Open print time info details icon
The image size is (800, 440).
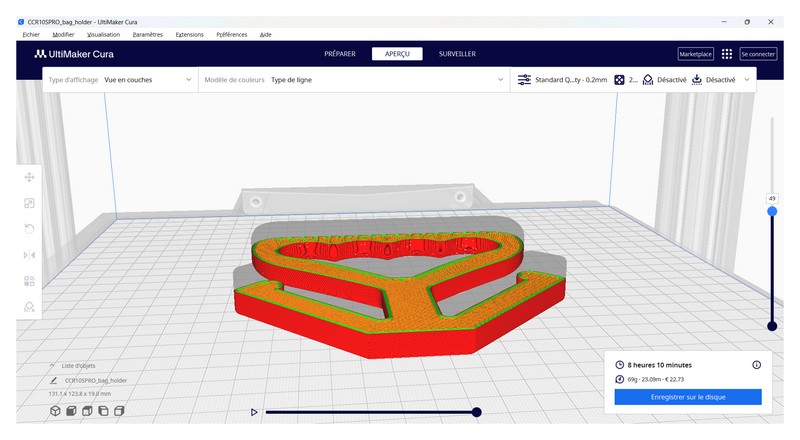click(756, 365)
